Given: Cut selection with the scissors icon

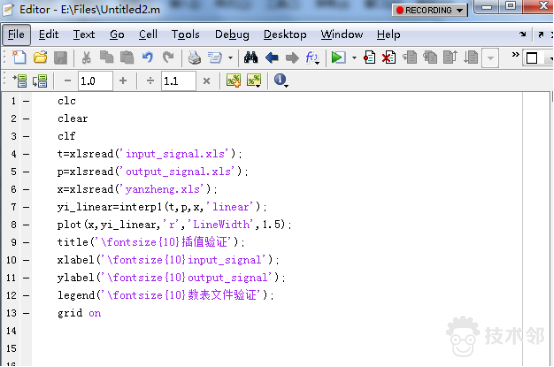Looking at the screenshot, I should 86,58.
